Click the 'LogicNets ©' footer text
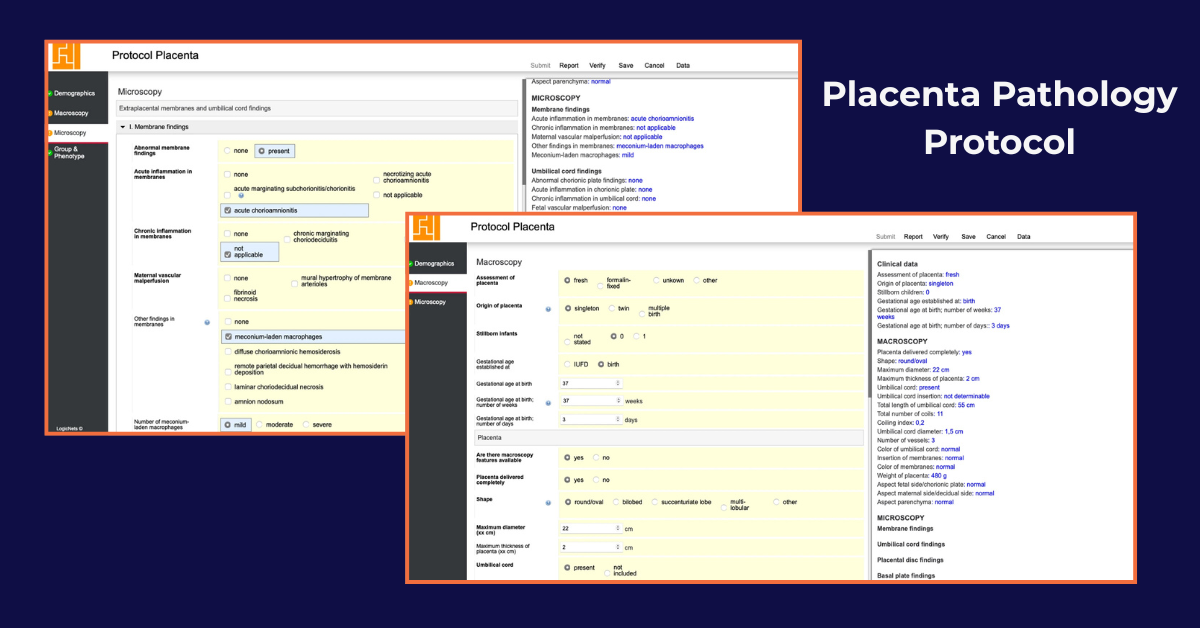This screenshot has width=1200, height=628. tap(70, 428)
